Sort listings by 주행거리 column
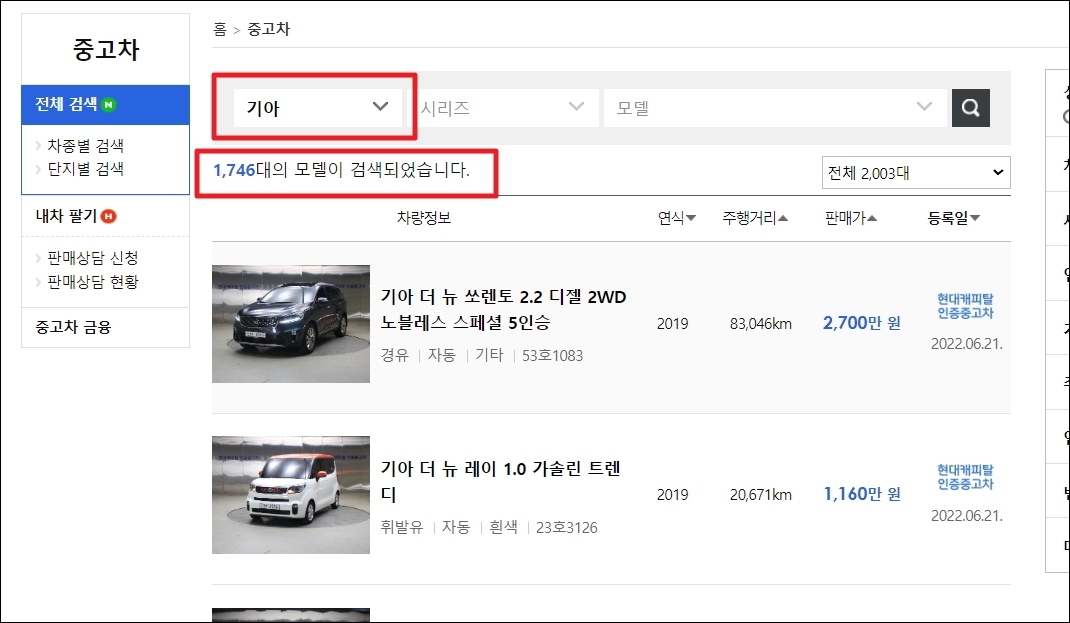This screenshot has height=623, width=1070. click(x=755, y=218)
